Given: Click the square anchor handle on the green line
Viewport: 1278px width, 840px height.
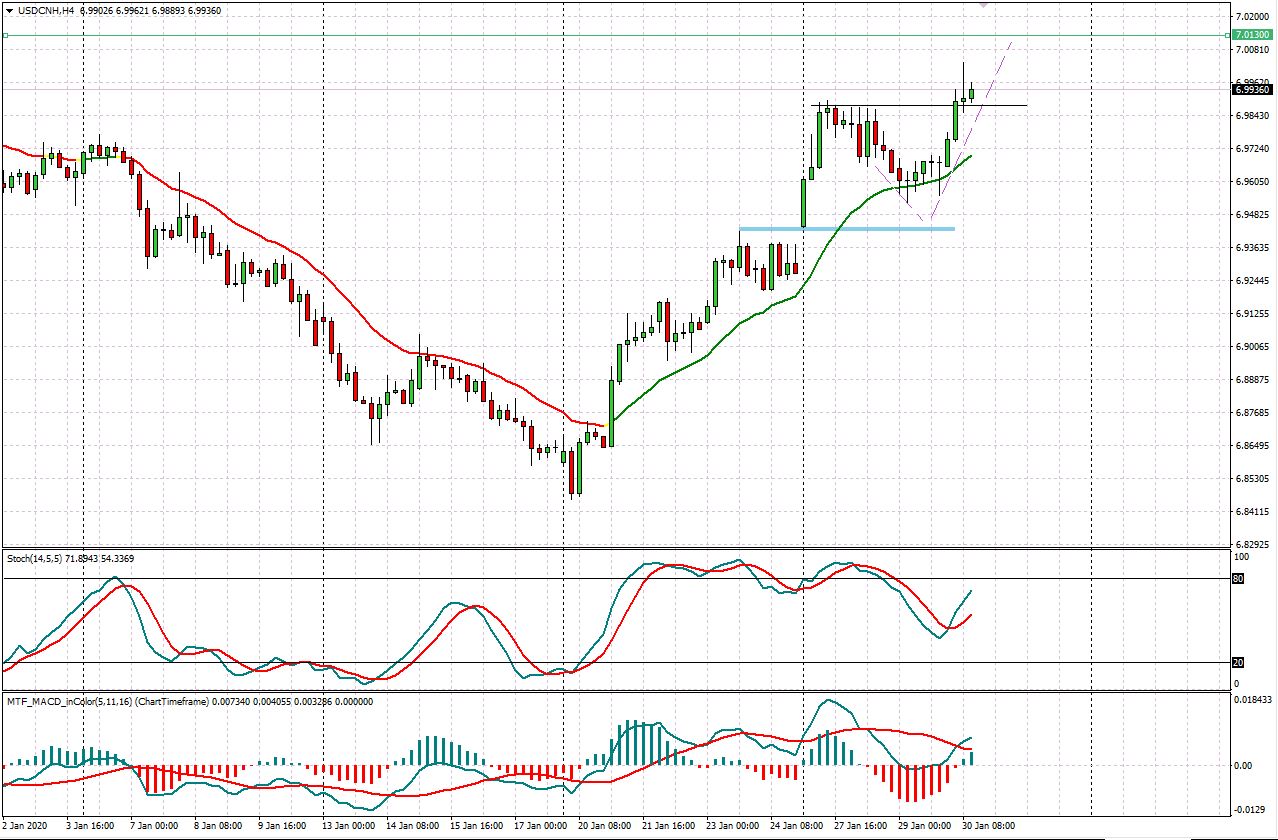Looking at the screenshot, I should (6, 35).
